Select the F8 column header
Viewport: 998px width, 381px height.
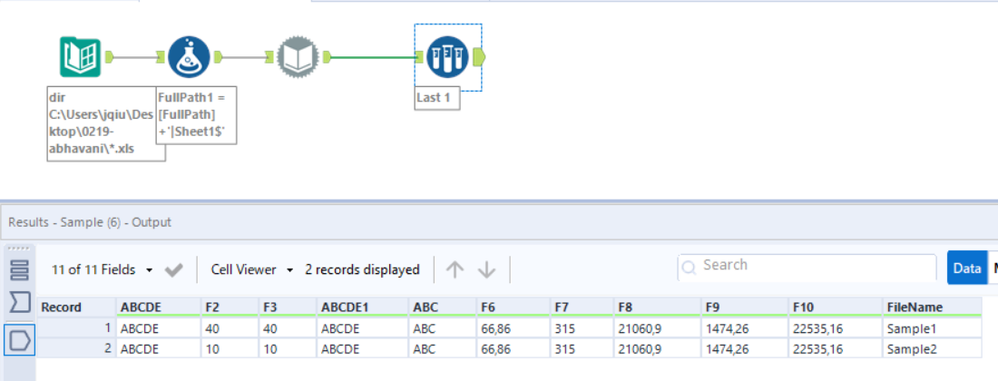[x=657, y=307]
